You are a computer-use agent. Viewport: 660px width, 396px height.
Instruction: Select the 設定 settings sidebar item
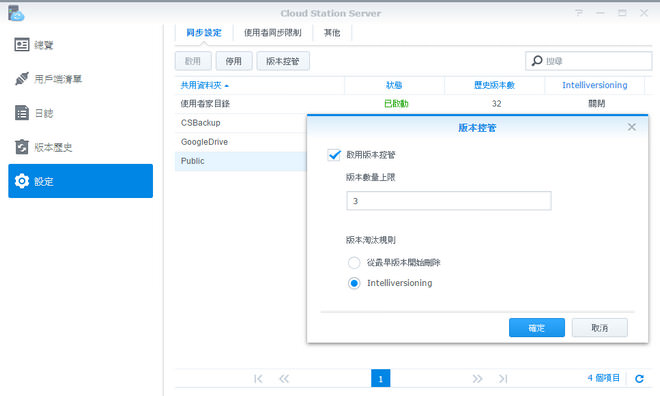coord(80,181)
